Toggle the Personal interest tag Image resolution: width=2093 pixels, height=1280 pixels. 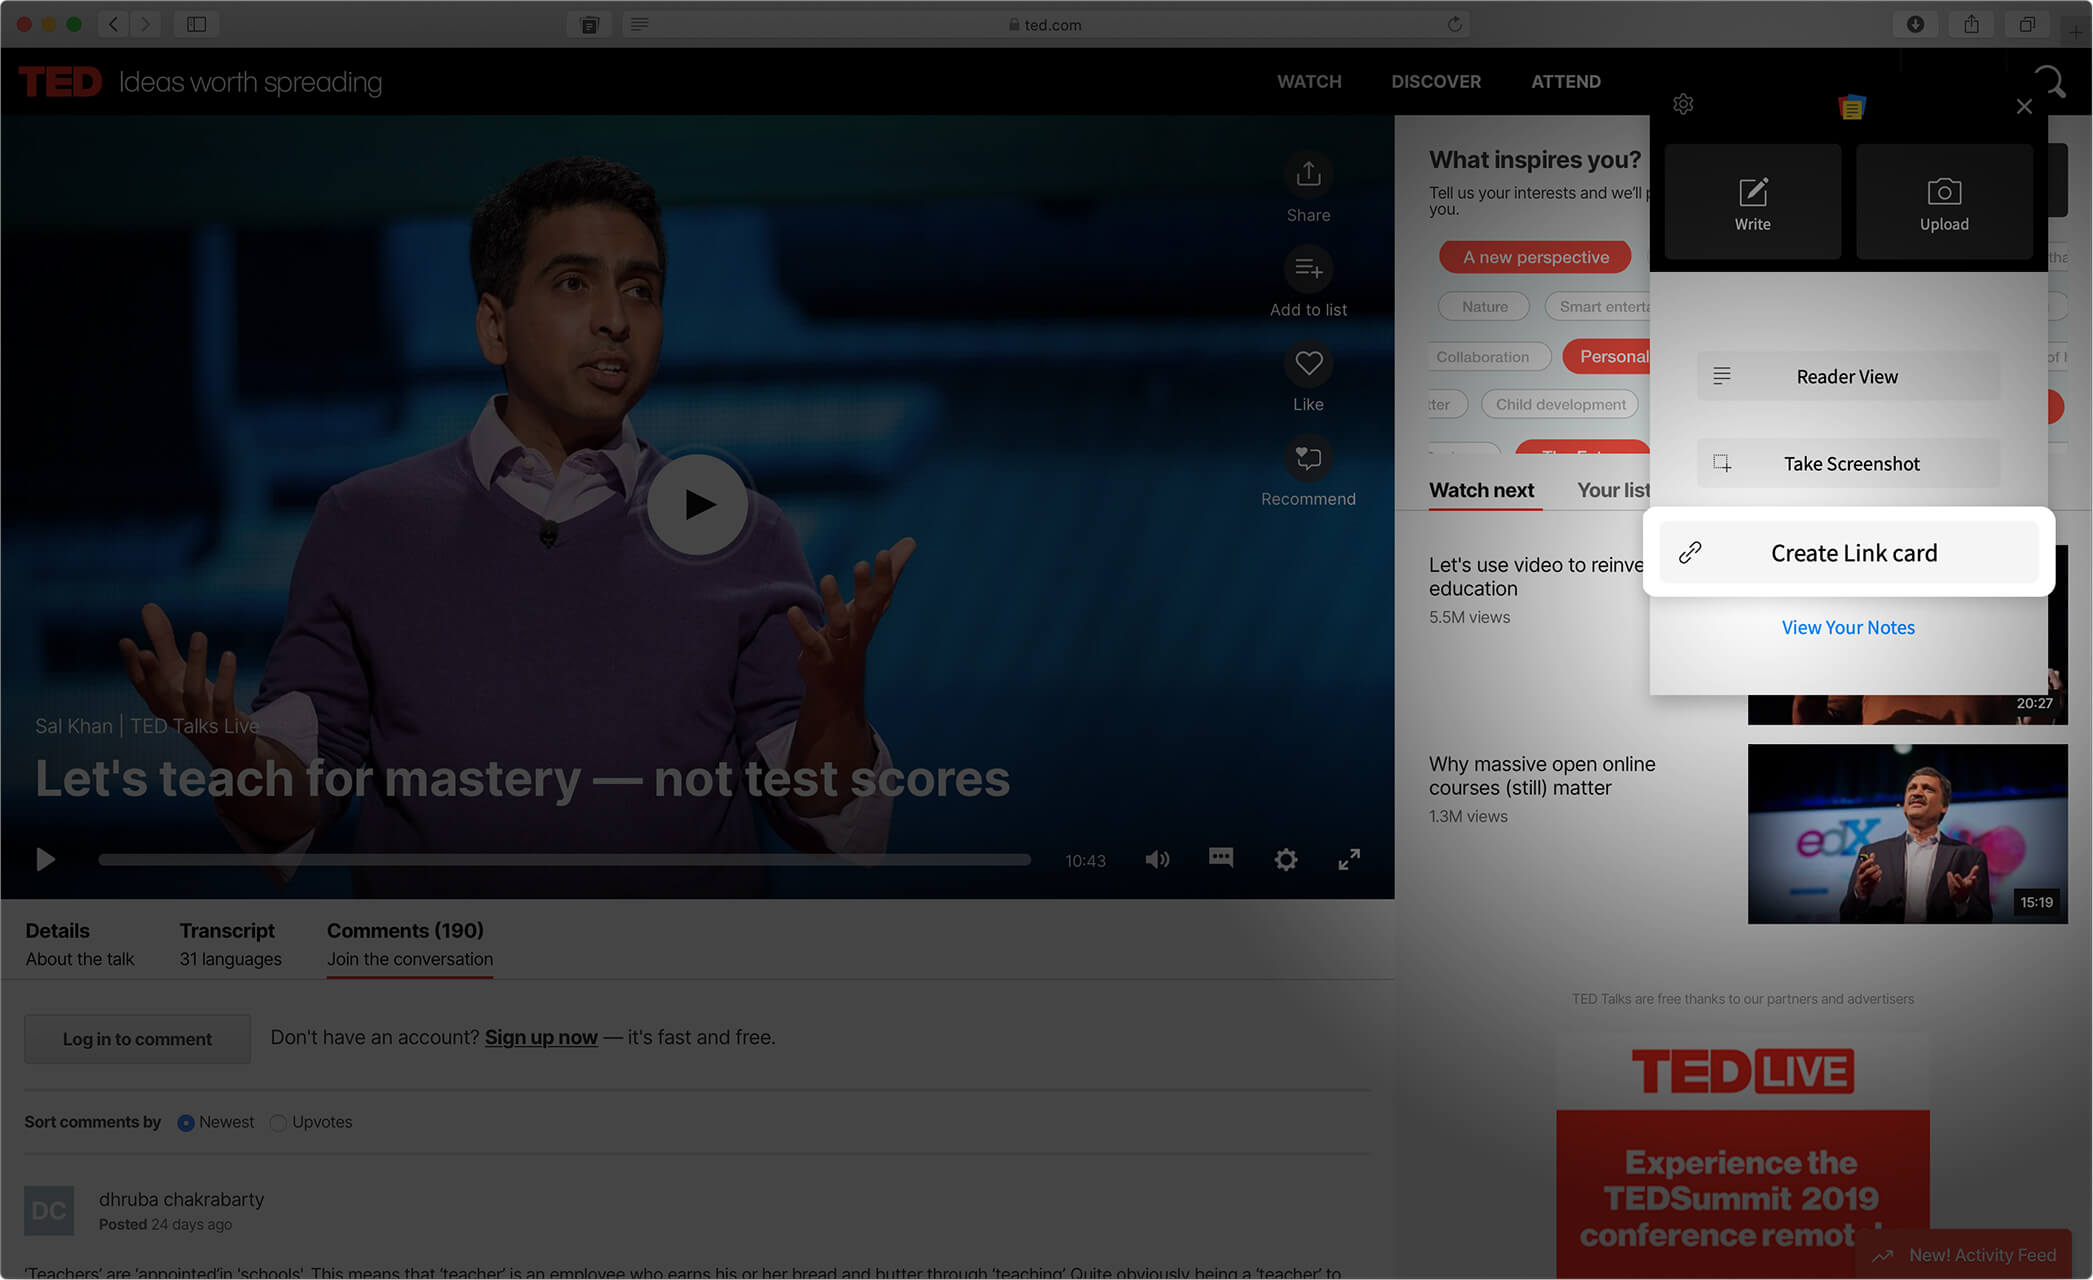pyautogui.click(x=1607, y=357)
